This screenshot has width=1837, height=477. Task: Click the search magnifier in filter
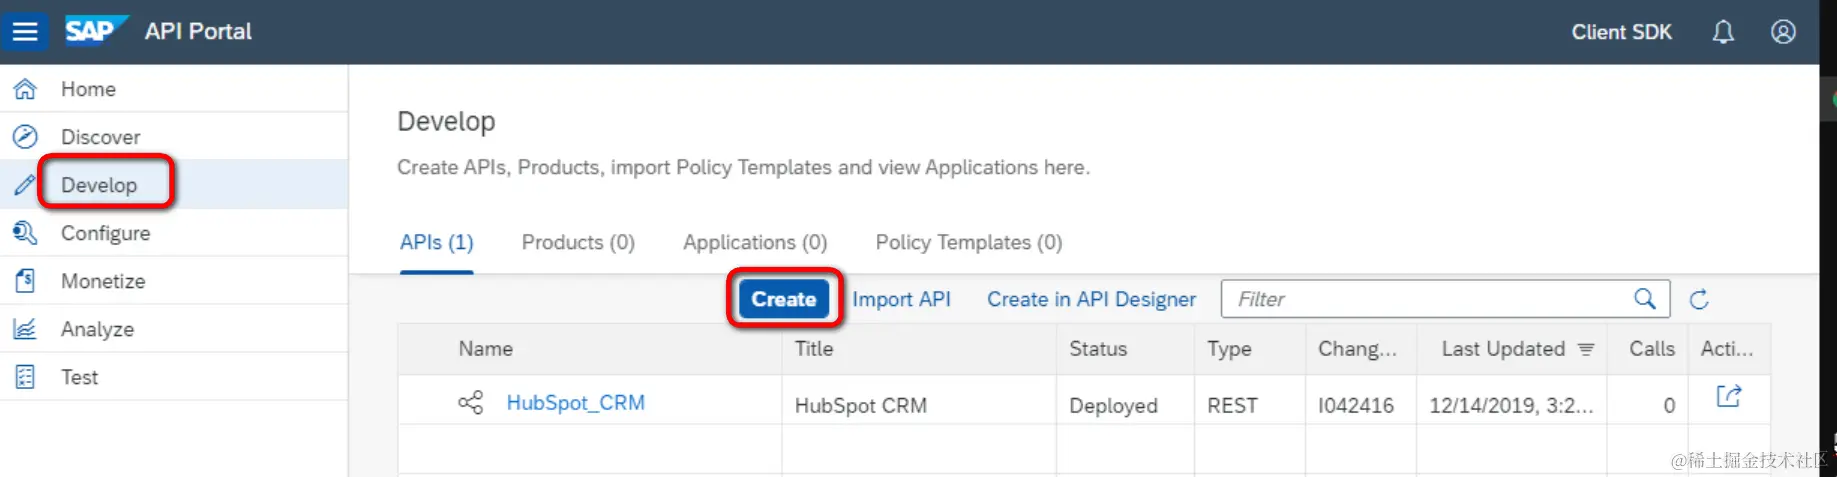click(1645, 299)
